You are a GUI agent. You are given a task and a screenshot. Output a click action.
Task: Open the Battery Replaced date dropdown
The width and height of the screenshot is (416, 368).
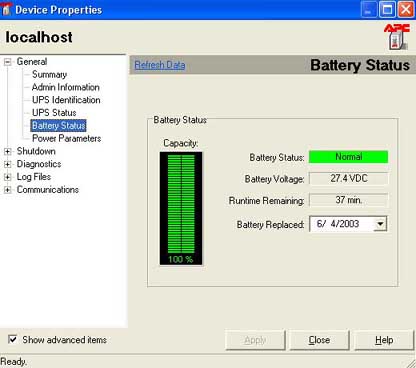tap(380, 224)
